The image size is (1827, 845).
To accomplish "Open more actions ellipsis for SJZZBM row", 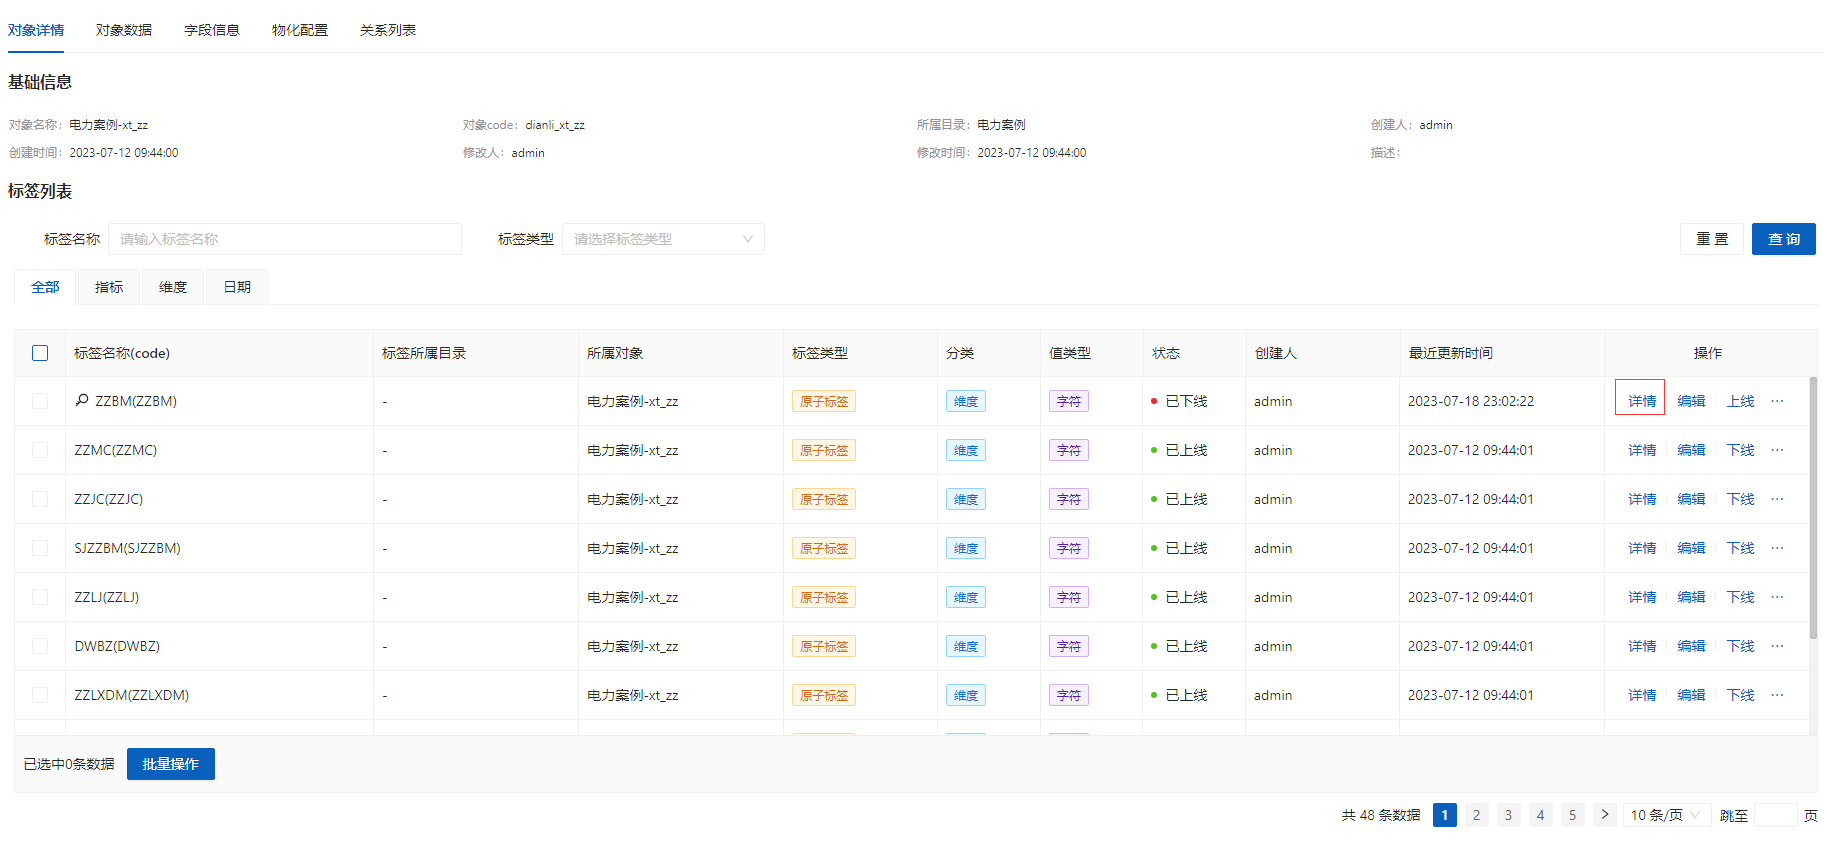I will click(1777, 548).
